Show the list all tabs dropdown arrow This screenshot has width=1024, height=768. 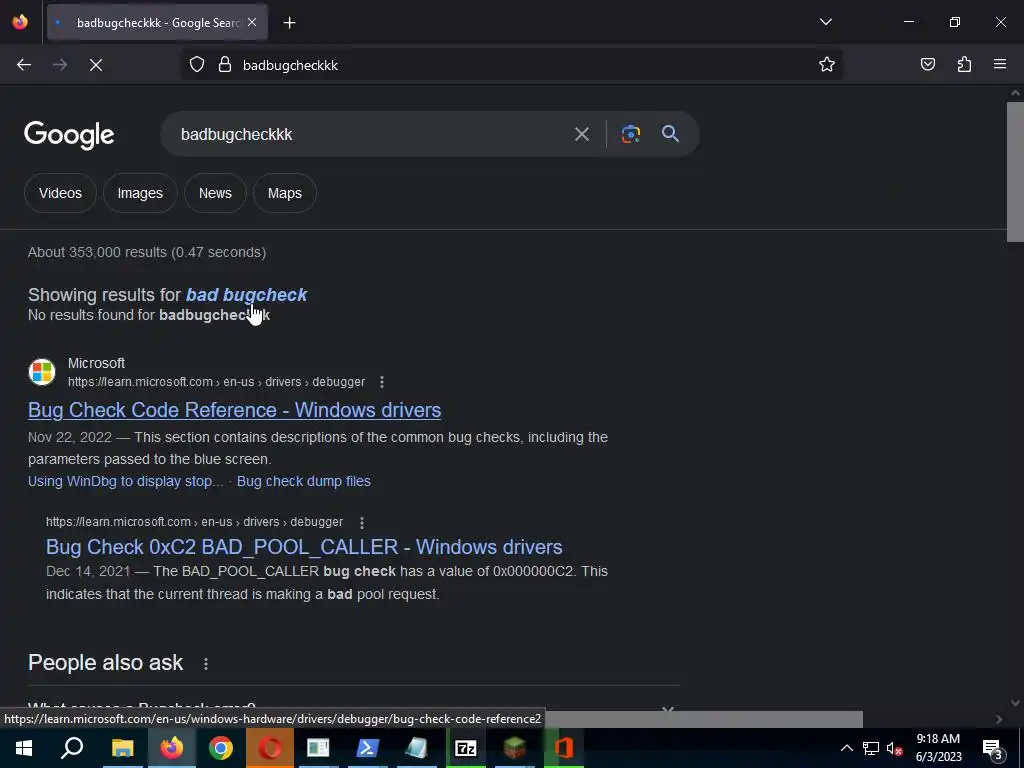pyautogui.click(x=825, y=22)
